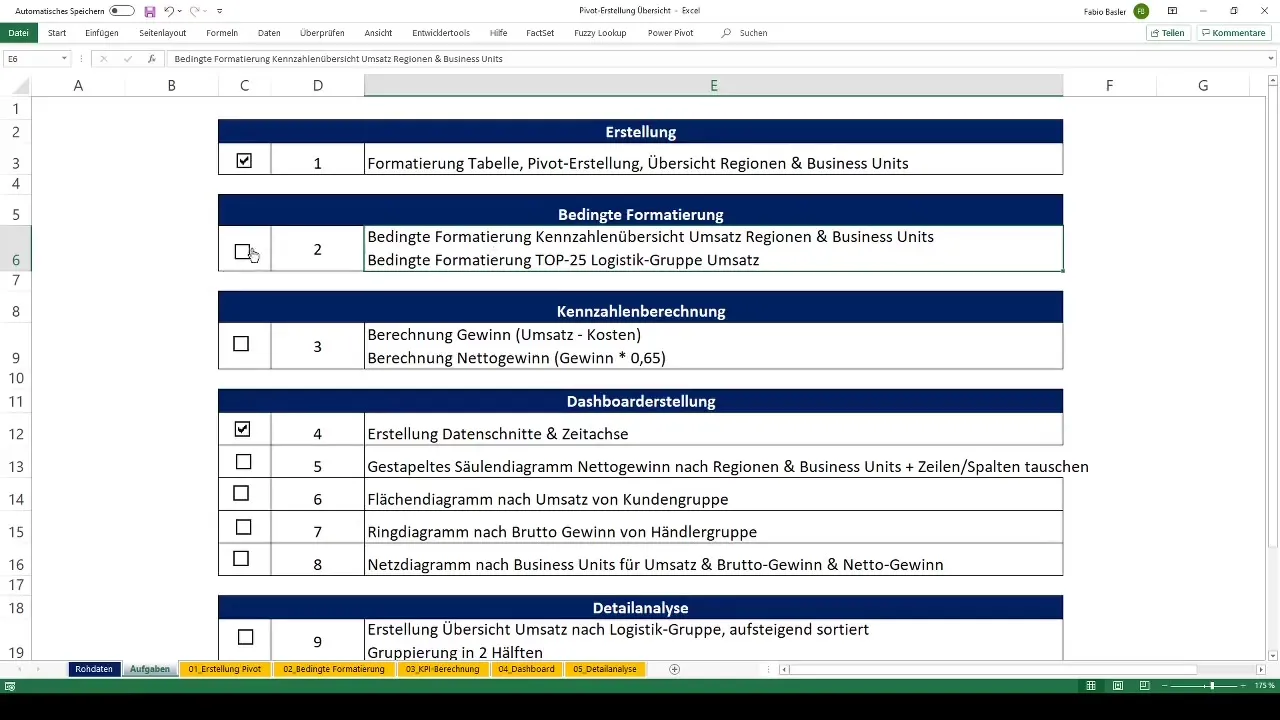Select the cell 'Flächendiagramm nach Umsatz von Kundengruppe'
This screenshot has width=1280, height=720.
714,494
